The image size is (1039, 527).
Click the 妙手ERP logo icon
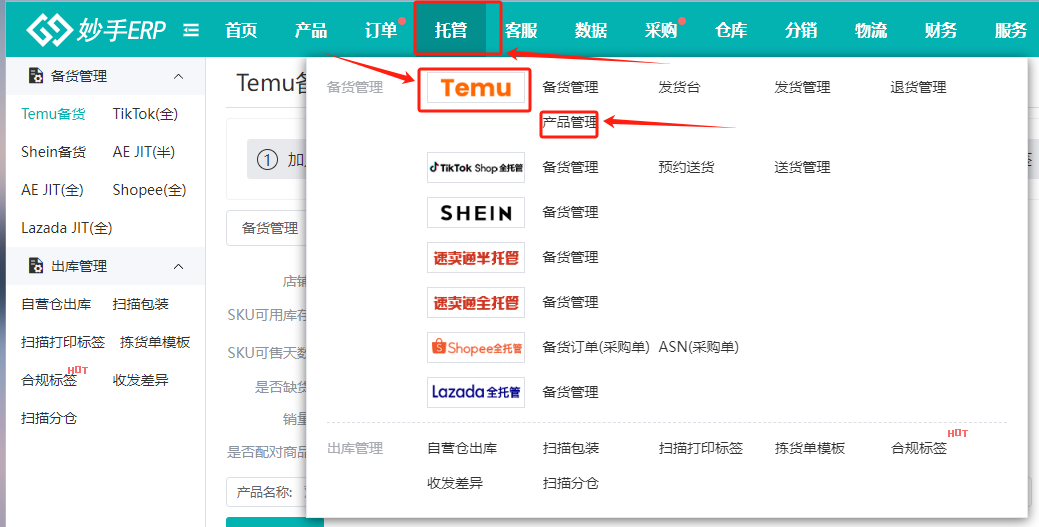[x=49, y=30]
